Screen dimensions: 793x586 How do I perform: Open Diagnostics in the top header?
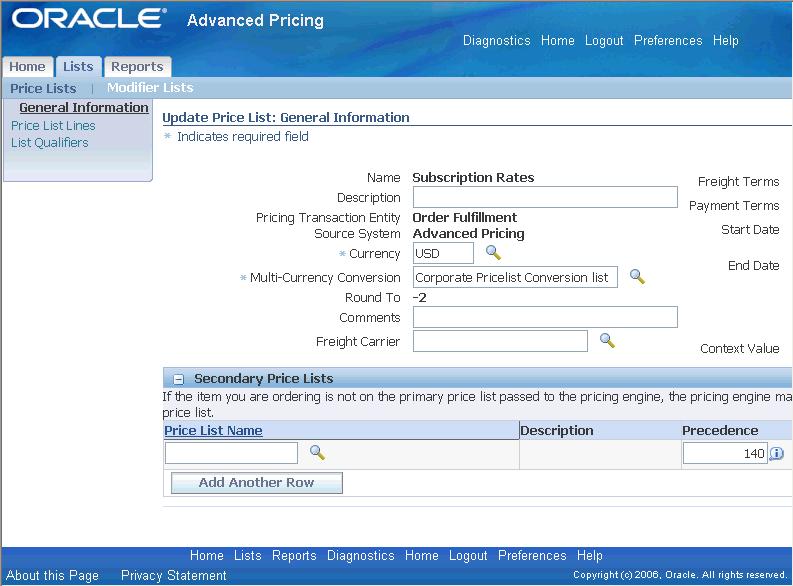[x=497, y=40]
